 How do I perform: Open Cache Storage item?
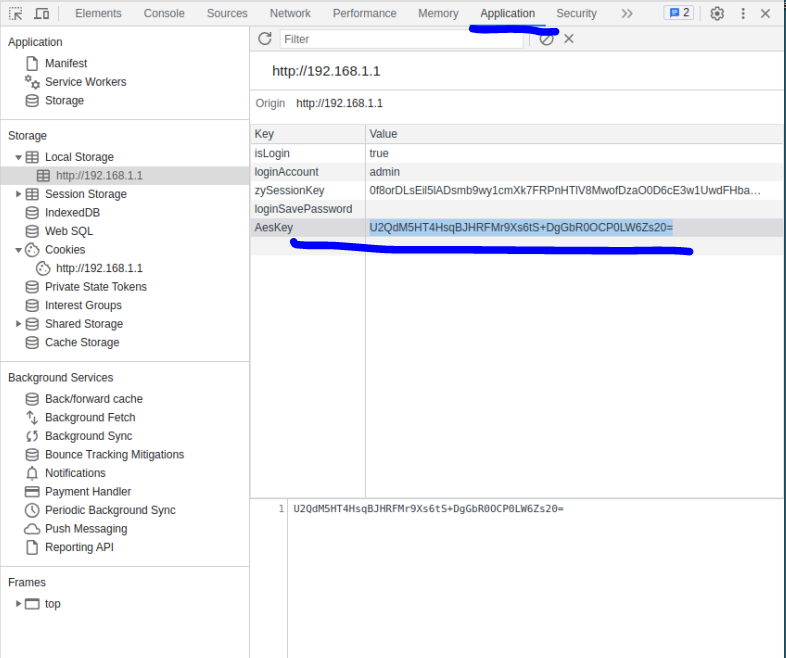coord(82,342)
